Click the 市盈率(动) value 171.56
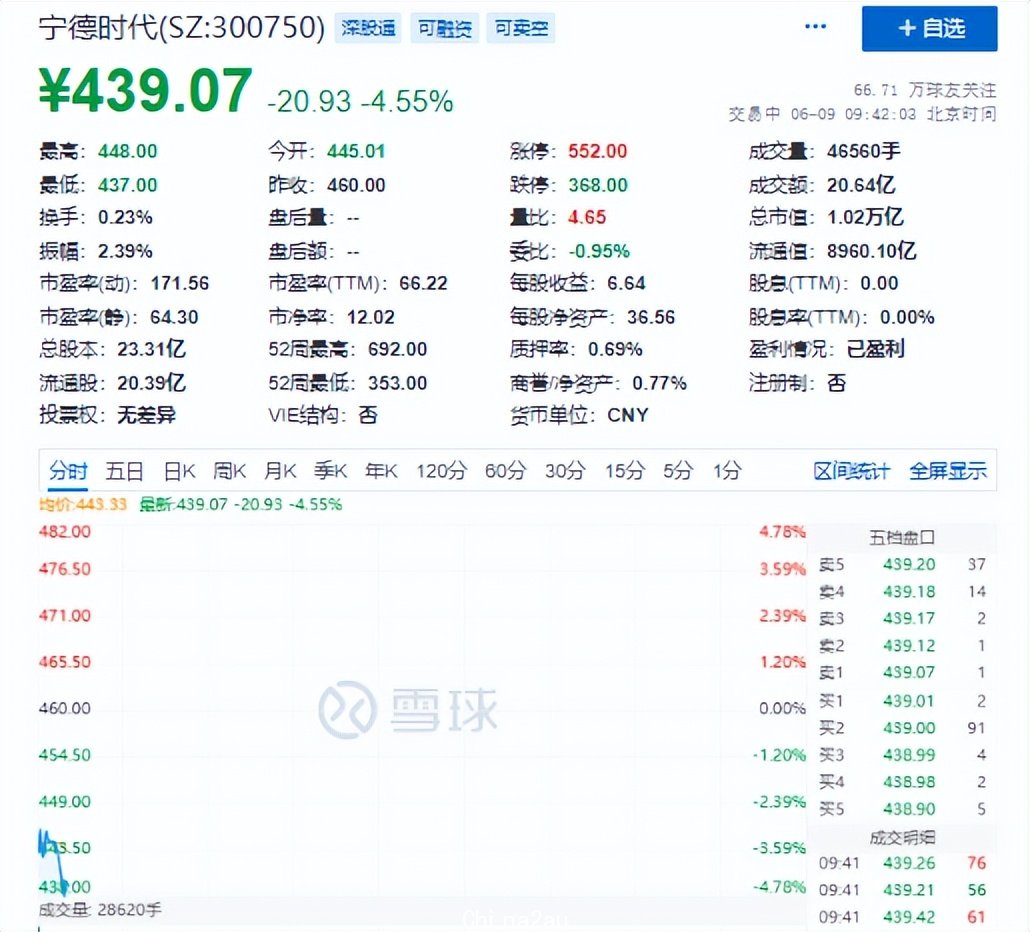Screen dimensions: 1030x932 coord(180,284)
